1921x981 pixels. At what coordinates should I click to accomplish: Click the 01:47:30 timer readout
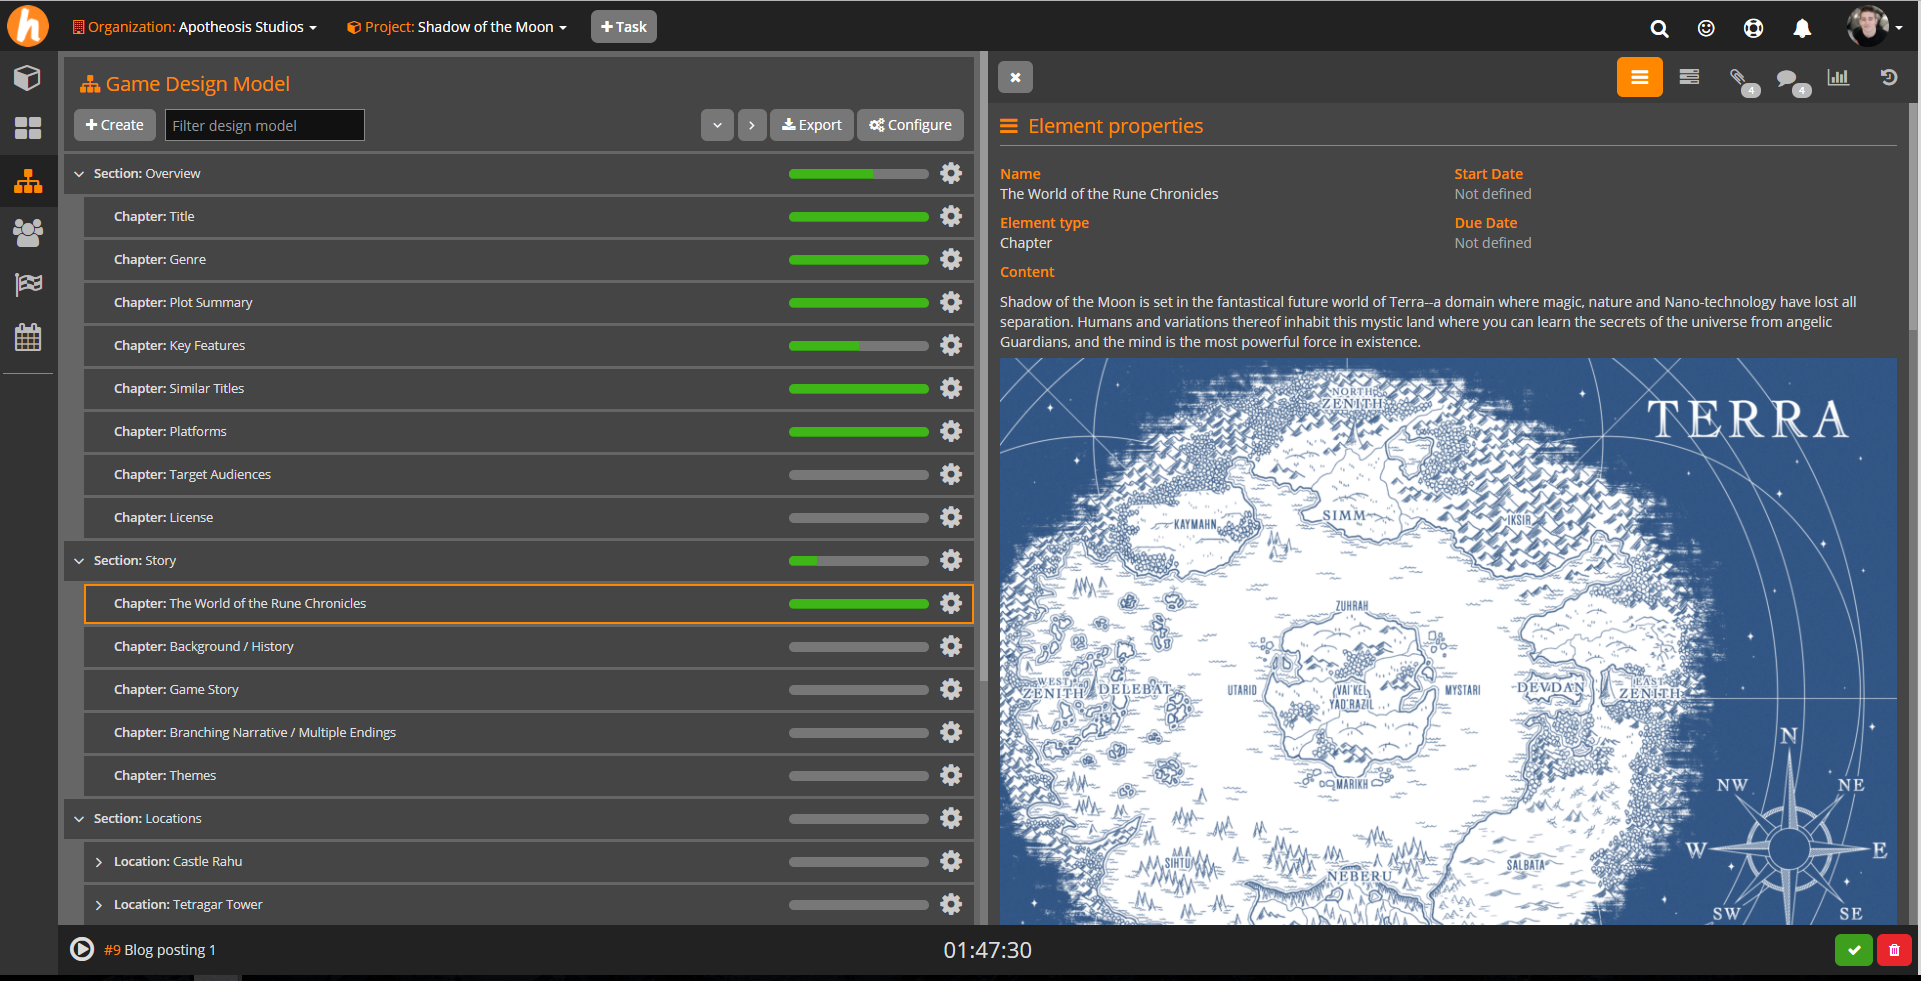[987, 950]
